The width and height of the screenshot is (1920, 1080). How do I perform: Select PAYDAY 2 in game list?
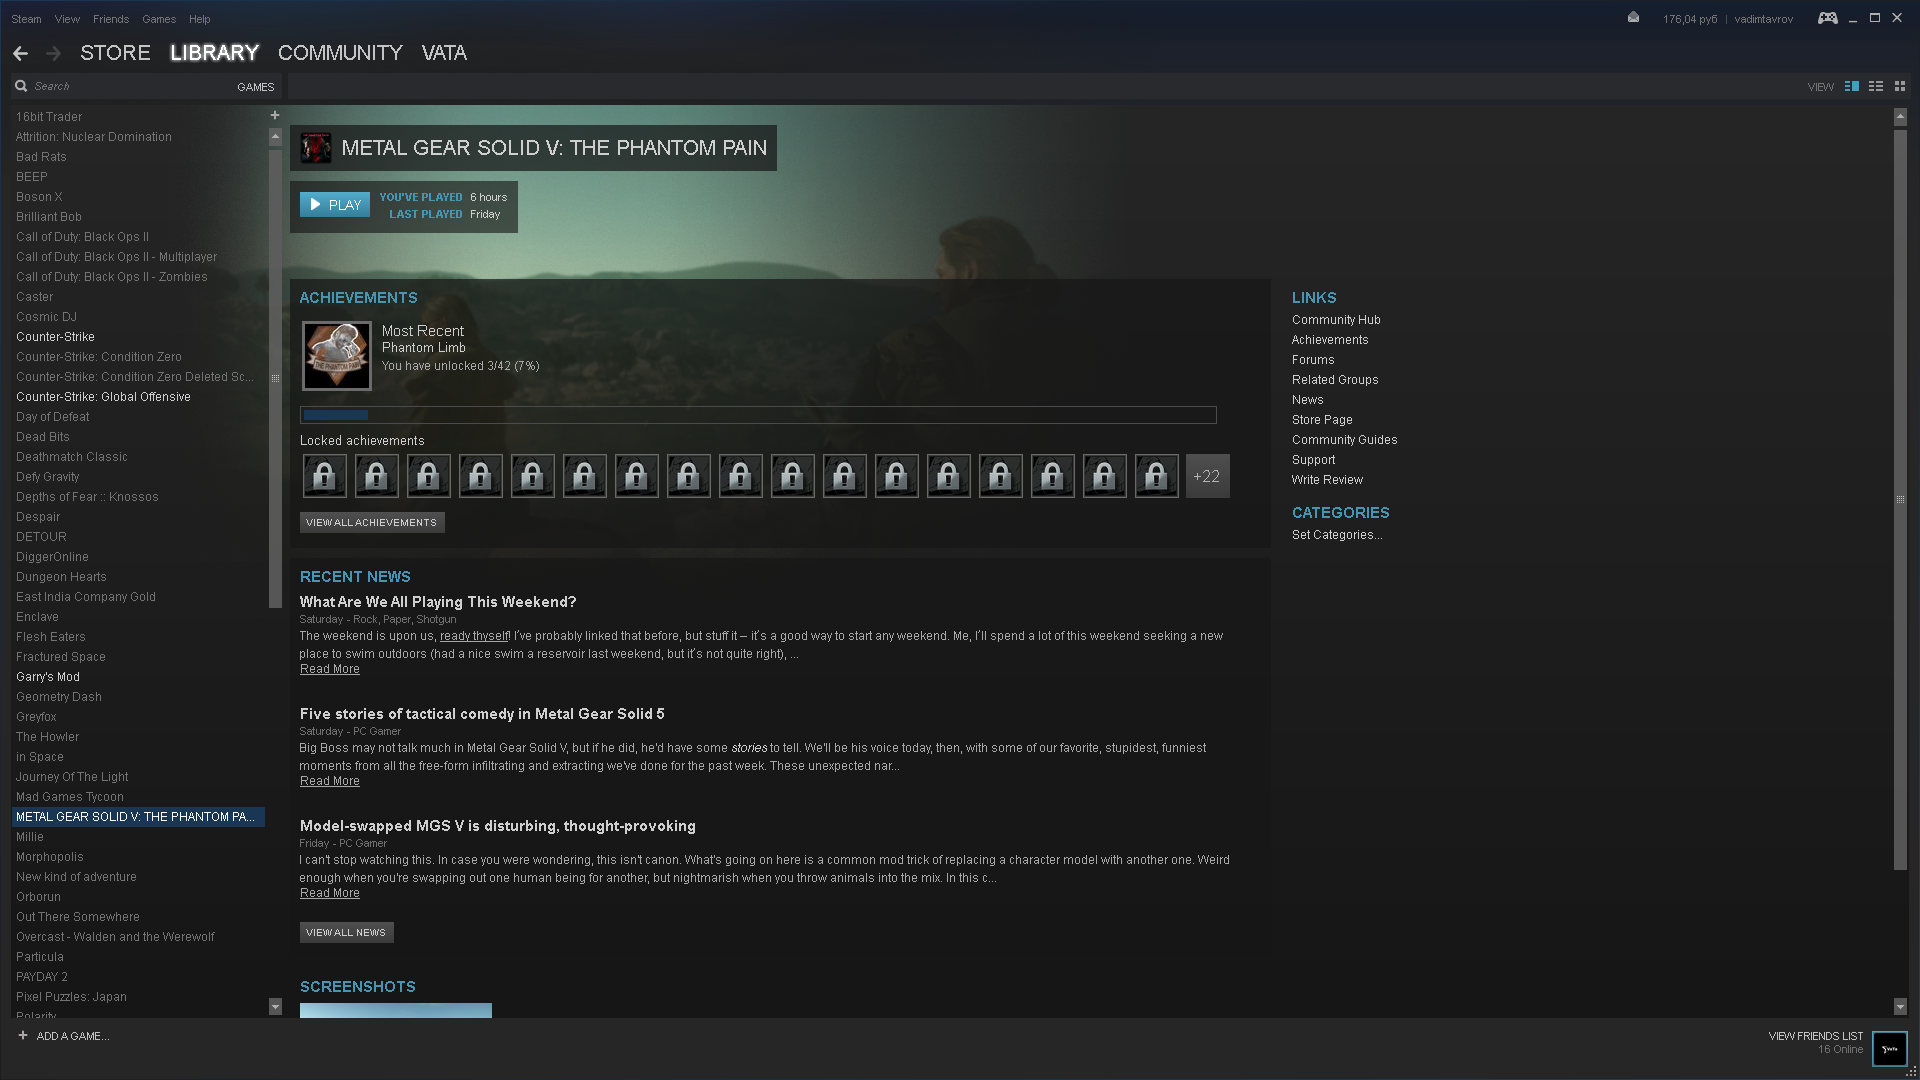[x=42, y=977]
